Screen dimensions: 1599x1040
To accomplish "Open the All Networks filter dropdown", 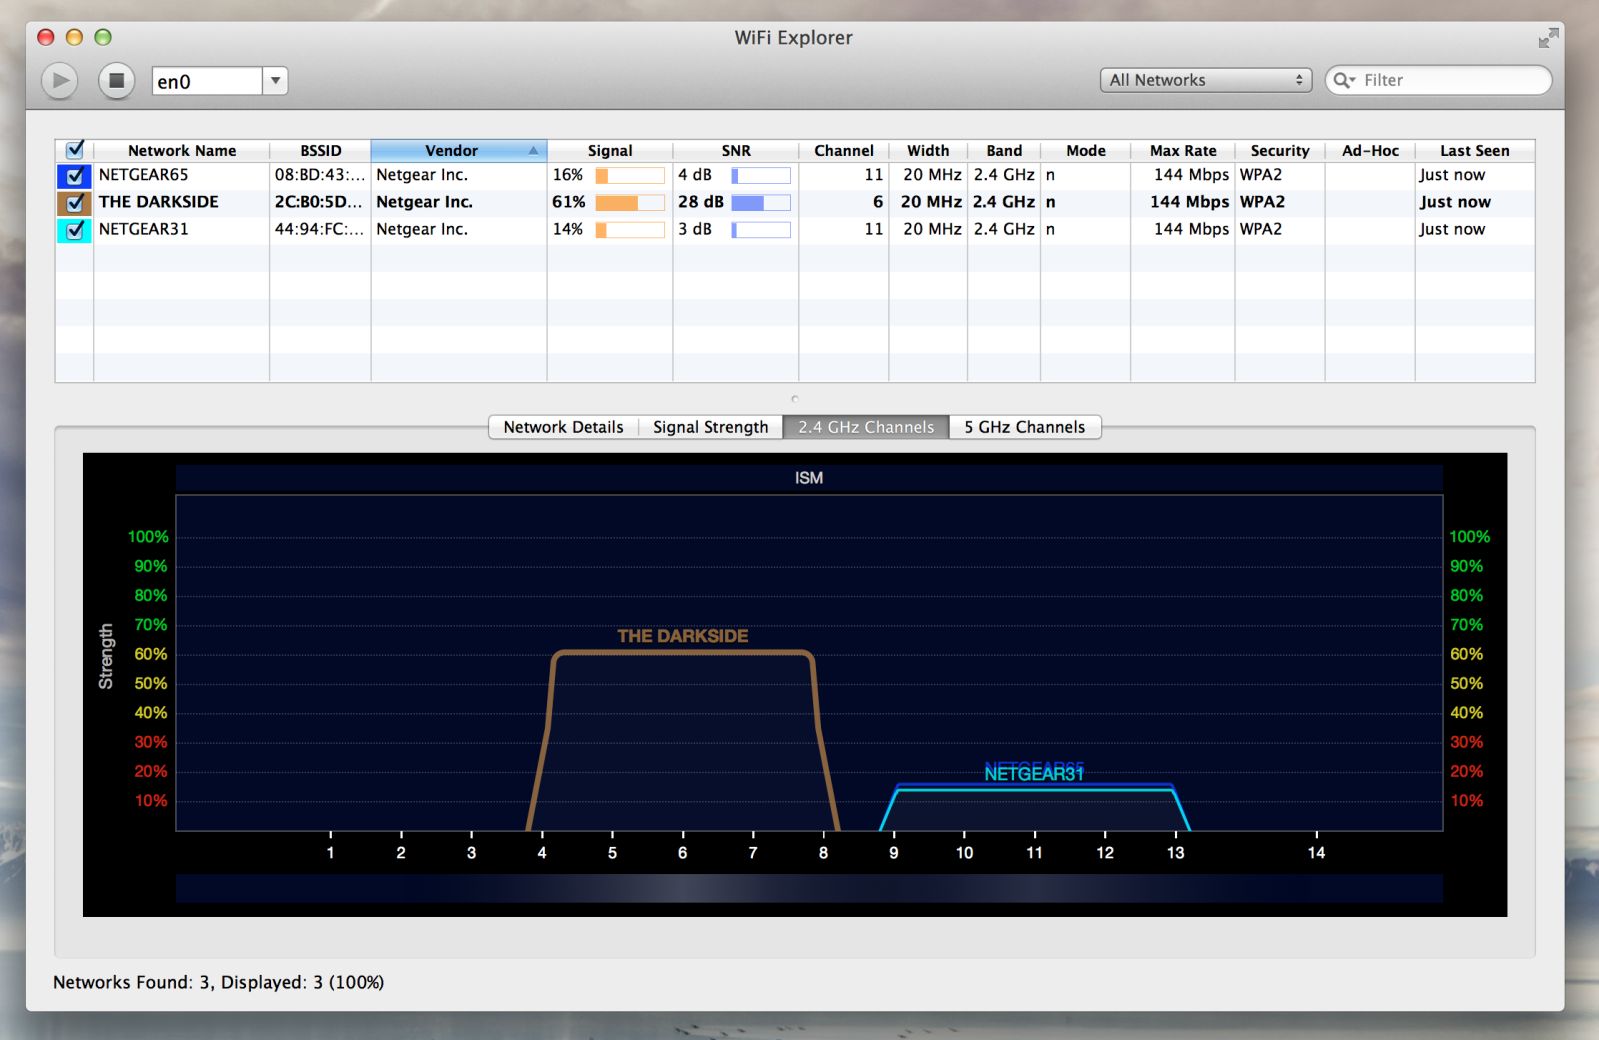I will (1206, 80).
